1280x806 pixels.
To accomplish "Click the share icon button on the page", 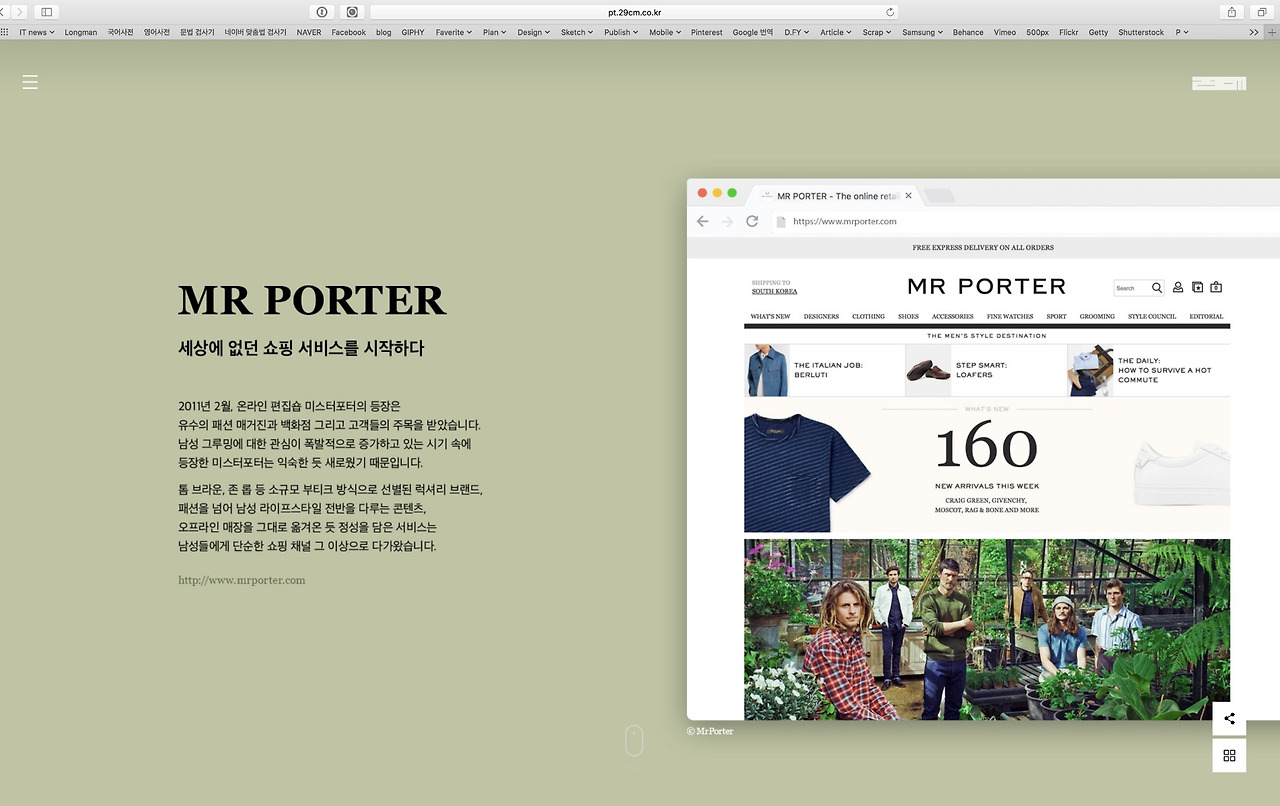I will click(1229, 718).
